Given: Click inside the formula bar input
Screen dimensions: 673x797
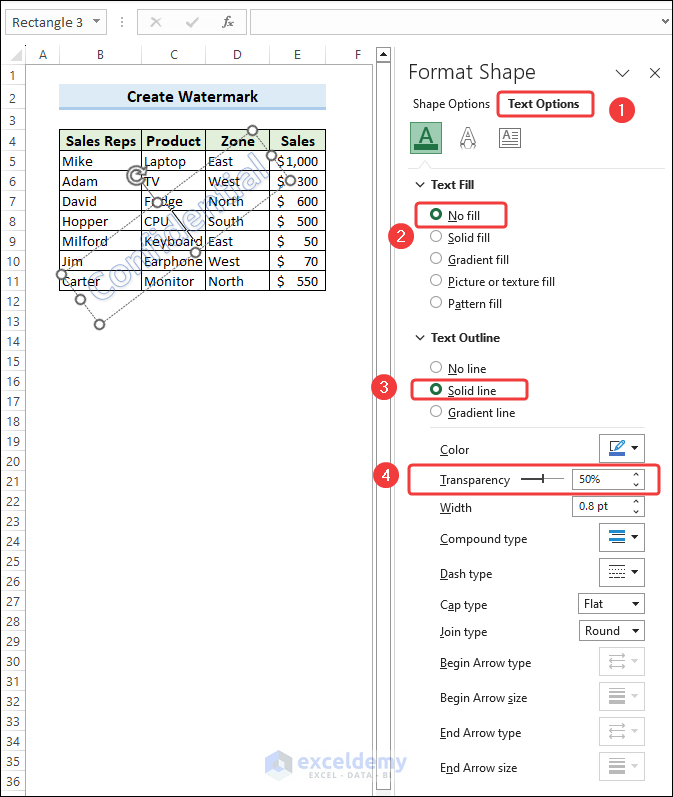Looking at the screenshot, I should pos(455,22).
